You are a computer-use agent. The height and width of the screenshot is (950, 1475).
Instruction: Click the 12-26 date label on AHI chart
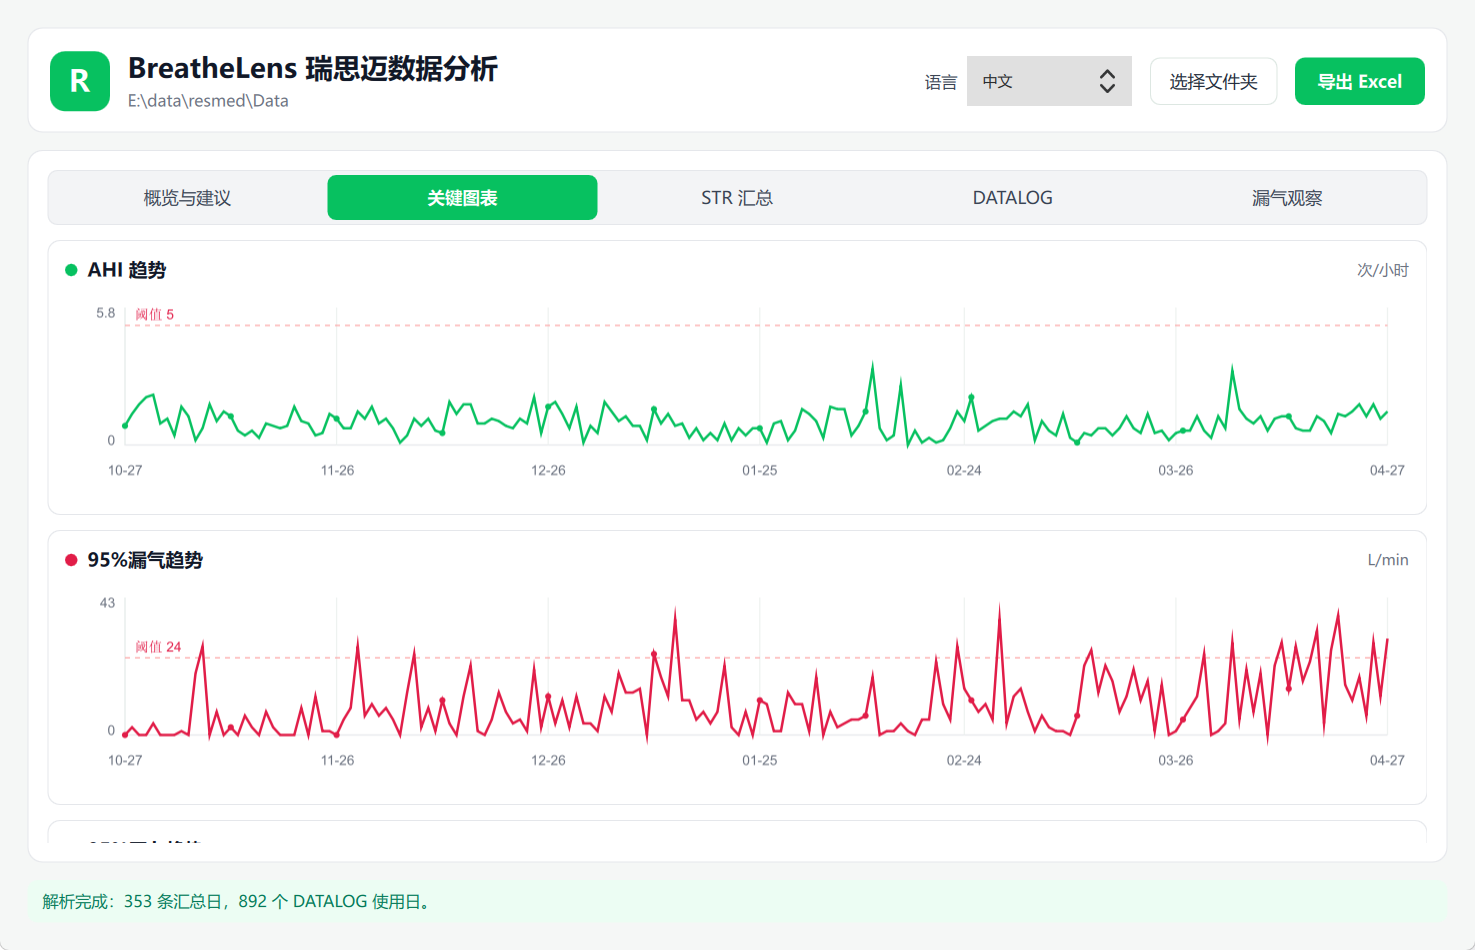pos(548,470)
